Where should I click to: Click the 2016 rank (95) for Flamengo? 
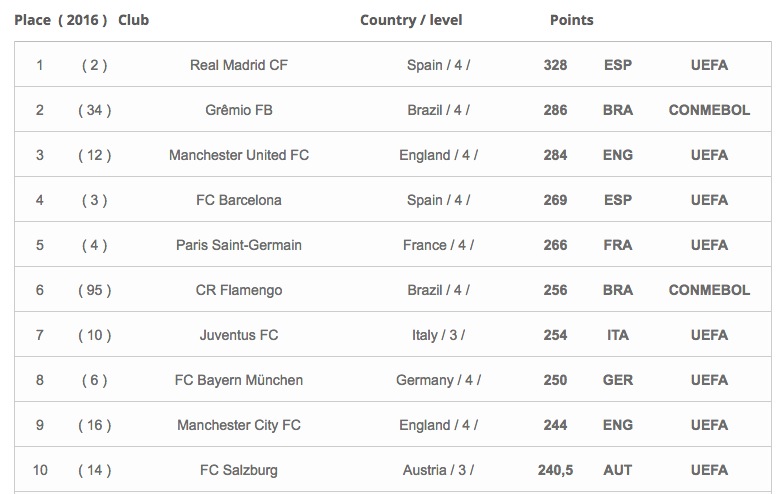tap(94, 290)
